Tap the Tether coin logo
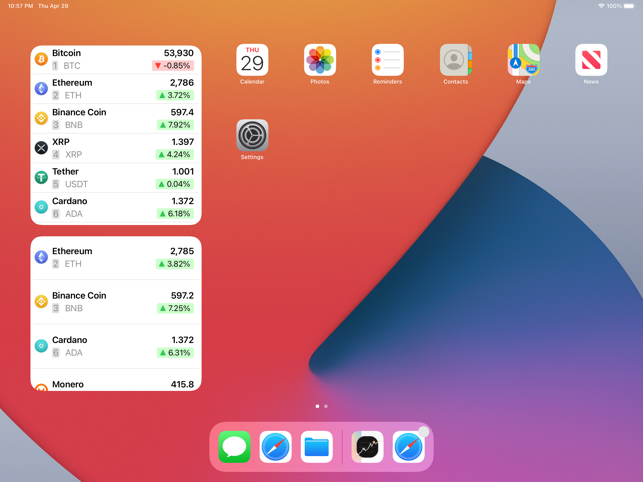Viewport: 643px width, 482px height. click(x=41, y=177)
